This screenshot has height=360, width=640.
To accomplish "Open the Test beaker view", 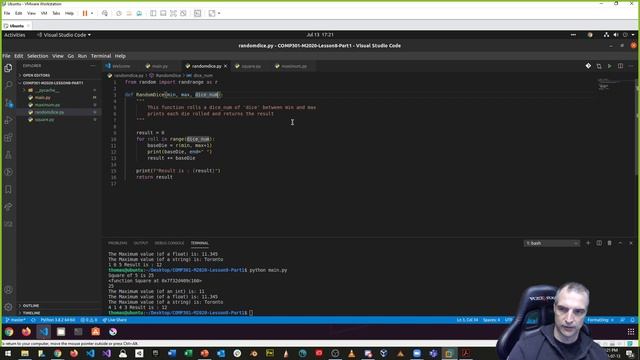I will (8, 155).
